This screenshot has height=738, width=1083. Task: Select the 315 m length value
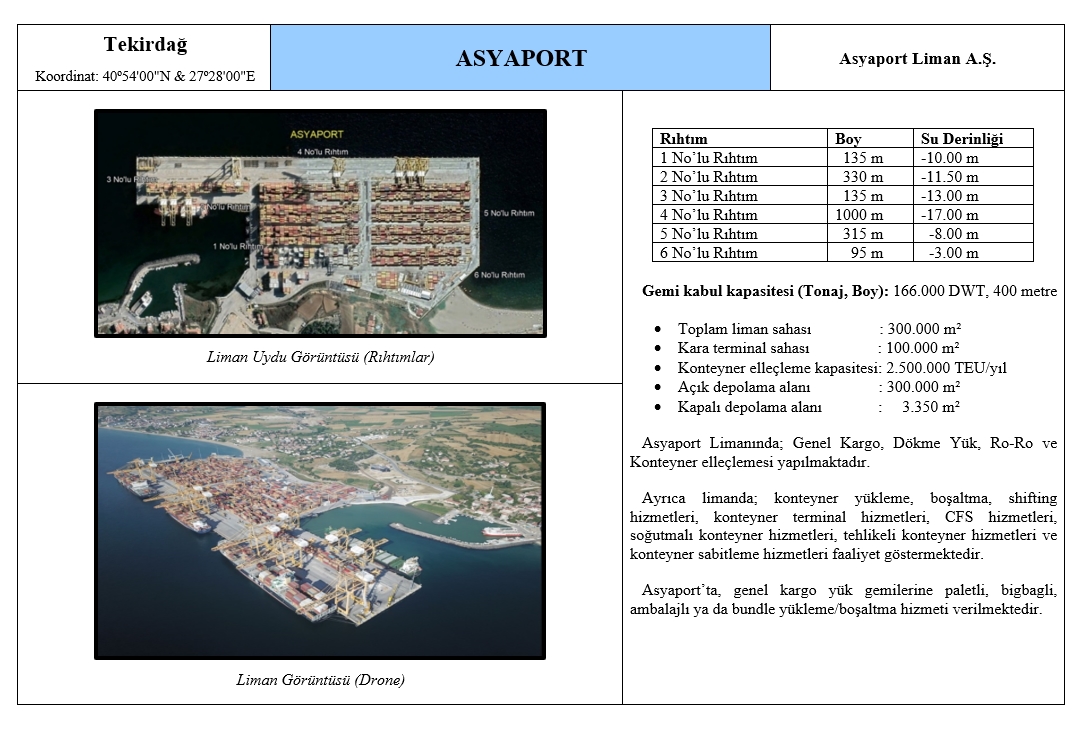[x=863, y=234]
